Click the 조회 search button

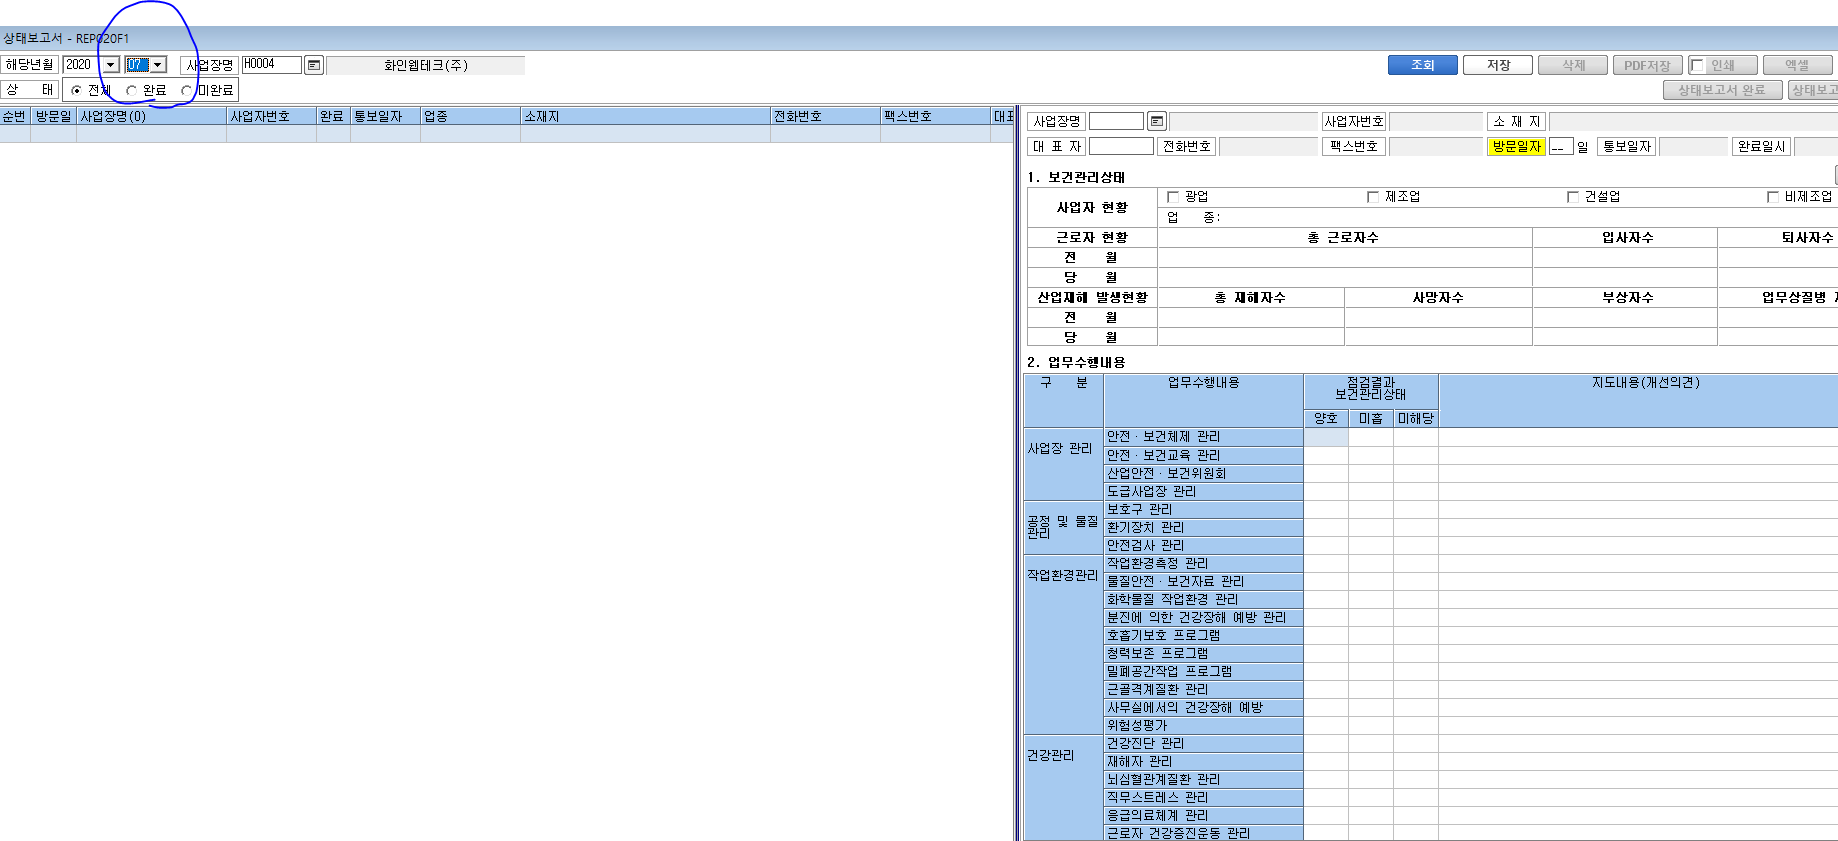(1422, 65)
